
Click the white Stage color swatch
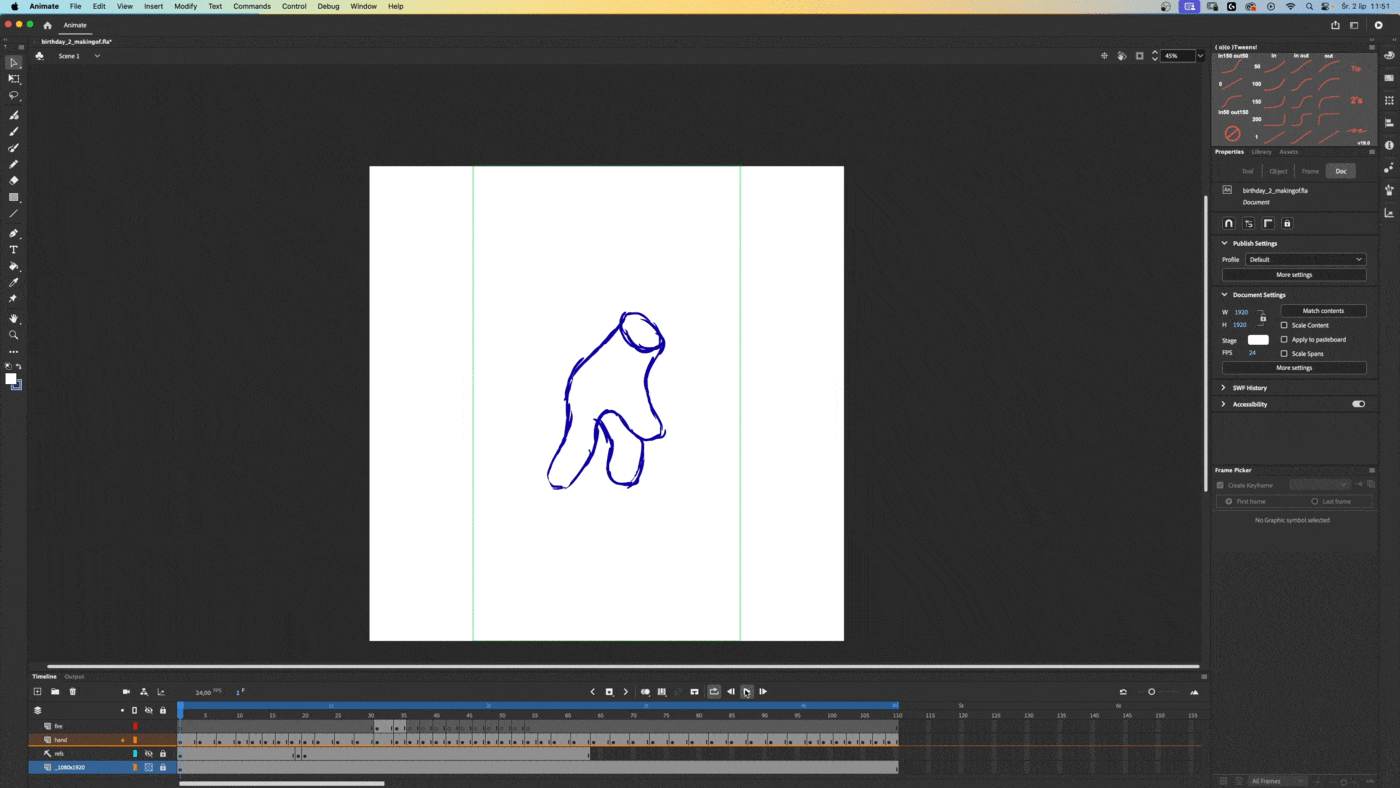tap(1258, 340)
